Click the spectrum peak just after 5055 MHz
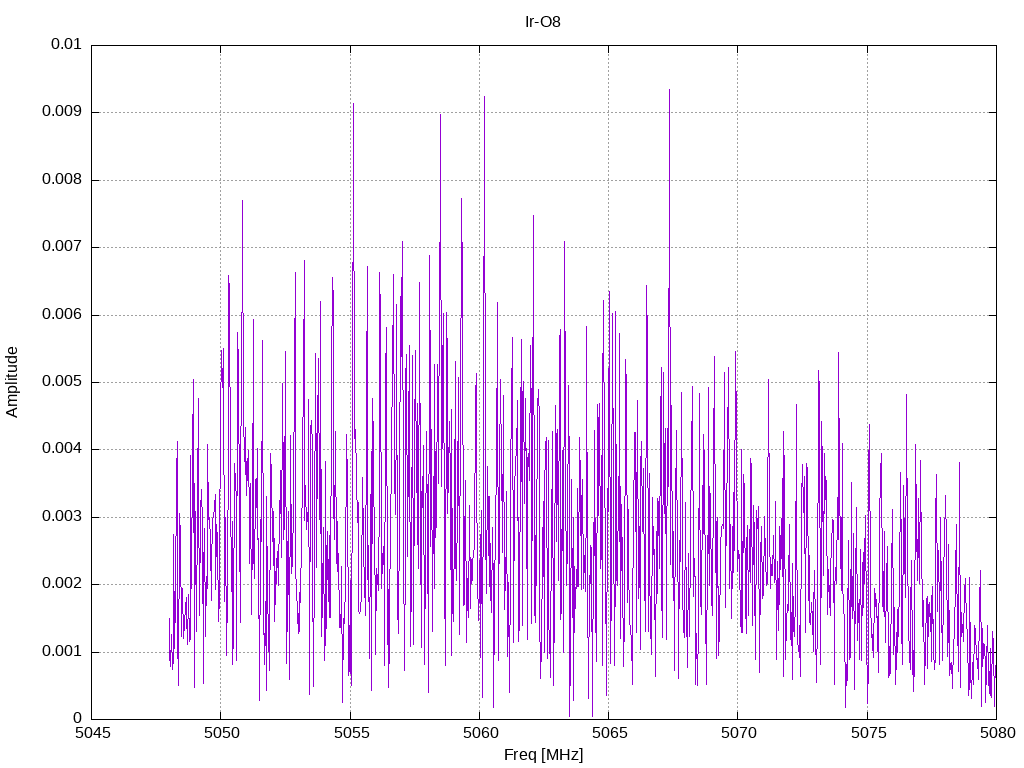Image resolution: width=1024 pixels, height=768 pixels. [x=353, y=104]
